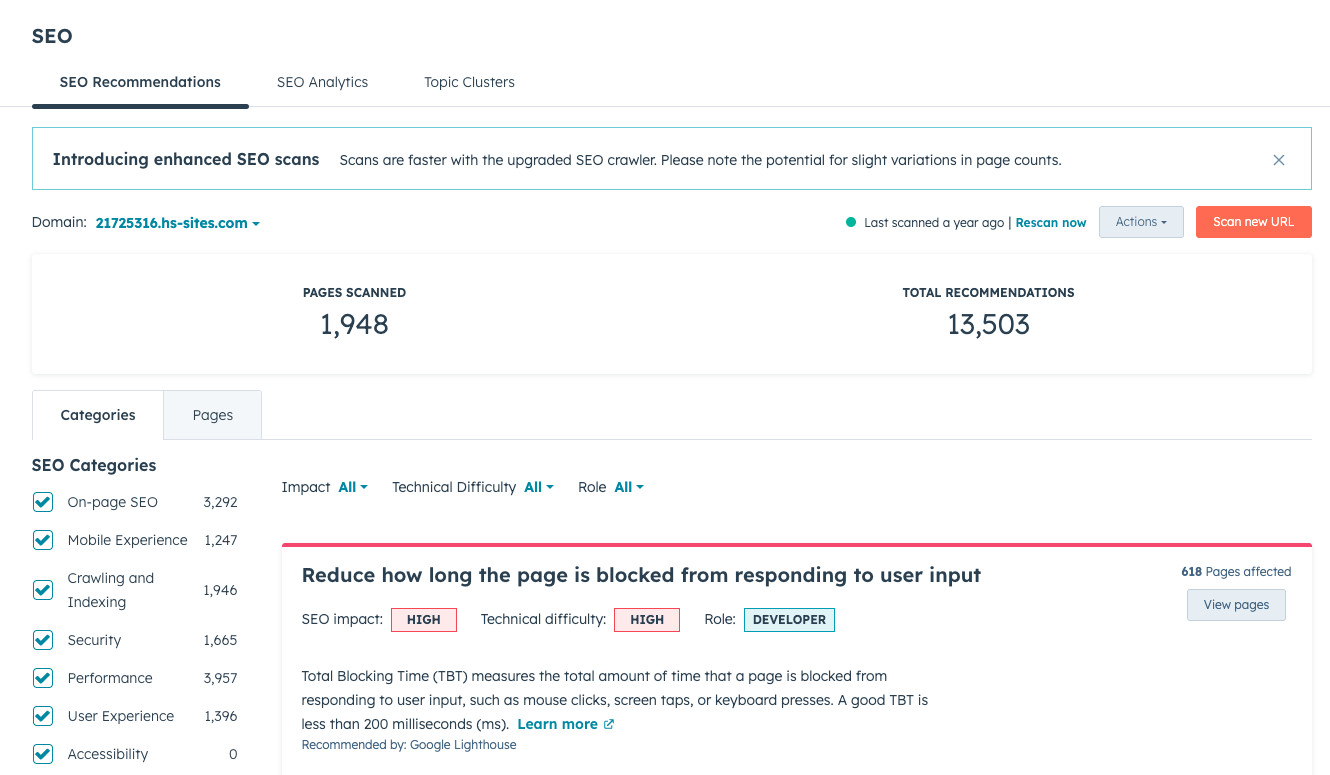Screen dimensions: 1330x775
Task: Open the Topic Clusters tab
Action: [x=469, y=82]
